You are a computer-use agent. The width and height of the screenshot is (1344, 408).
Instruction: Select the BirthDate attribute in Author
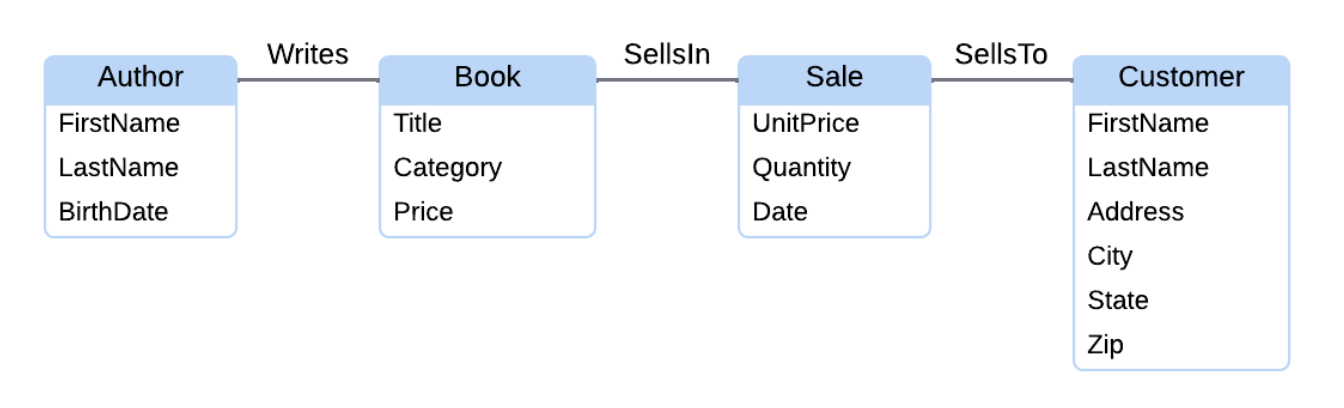coord(113,212)
